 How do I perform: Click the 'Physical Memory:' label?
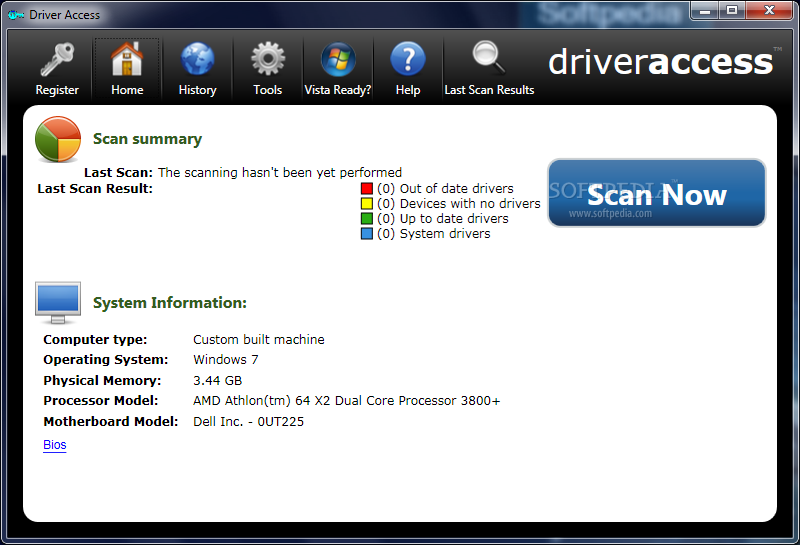pos(102,381)
